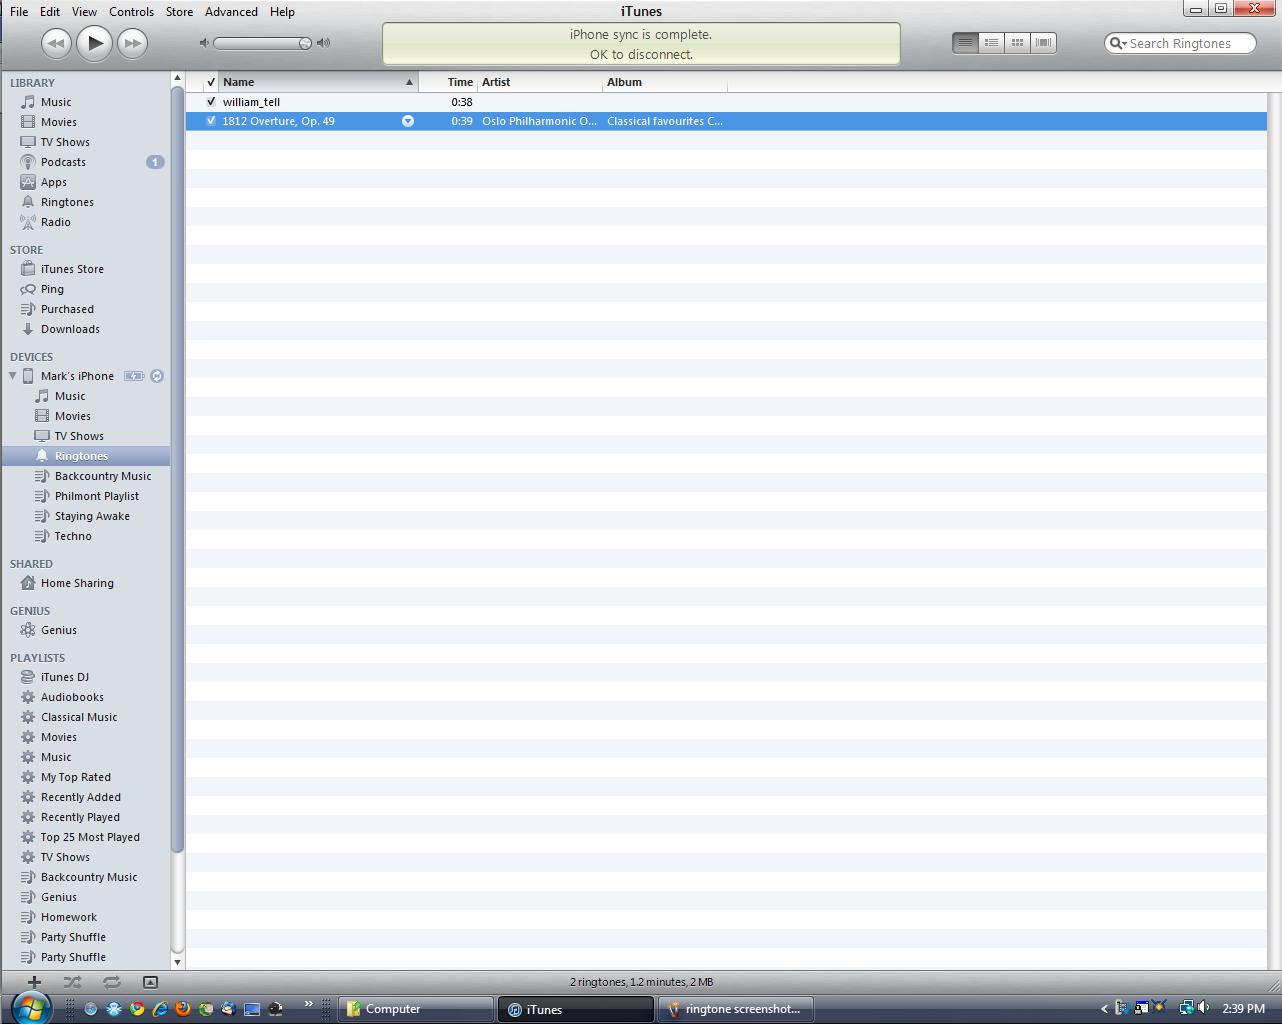Viewport: 1282px width, 1024px height.
Task: Switch to the Computer taskbar window
Action: tap(415, 1009)
